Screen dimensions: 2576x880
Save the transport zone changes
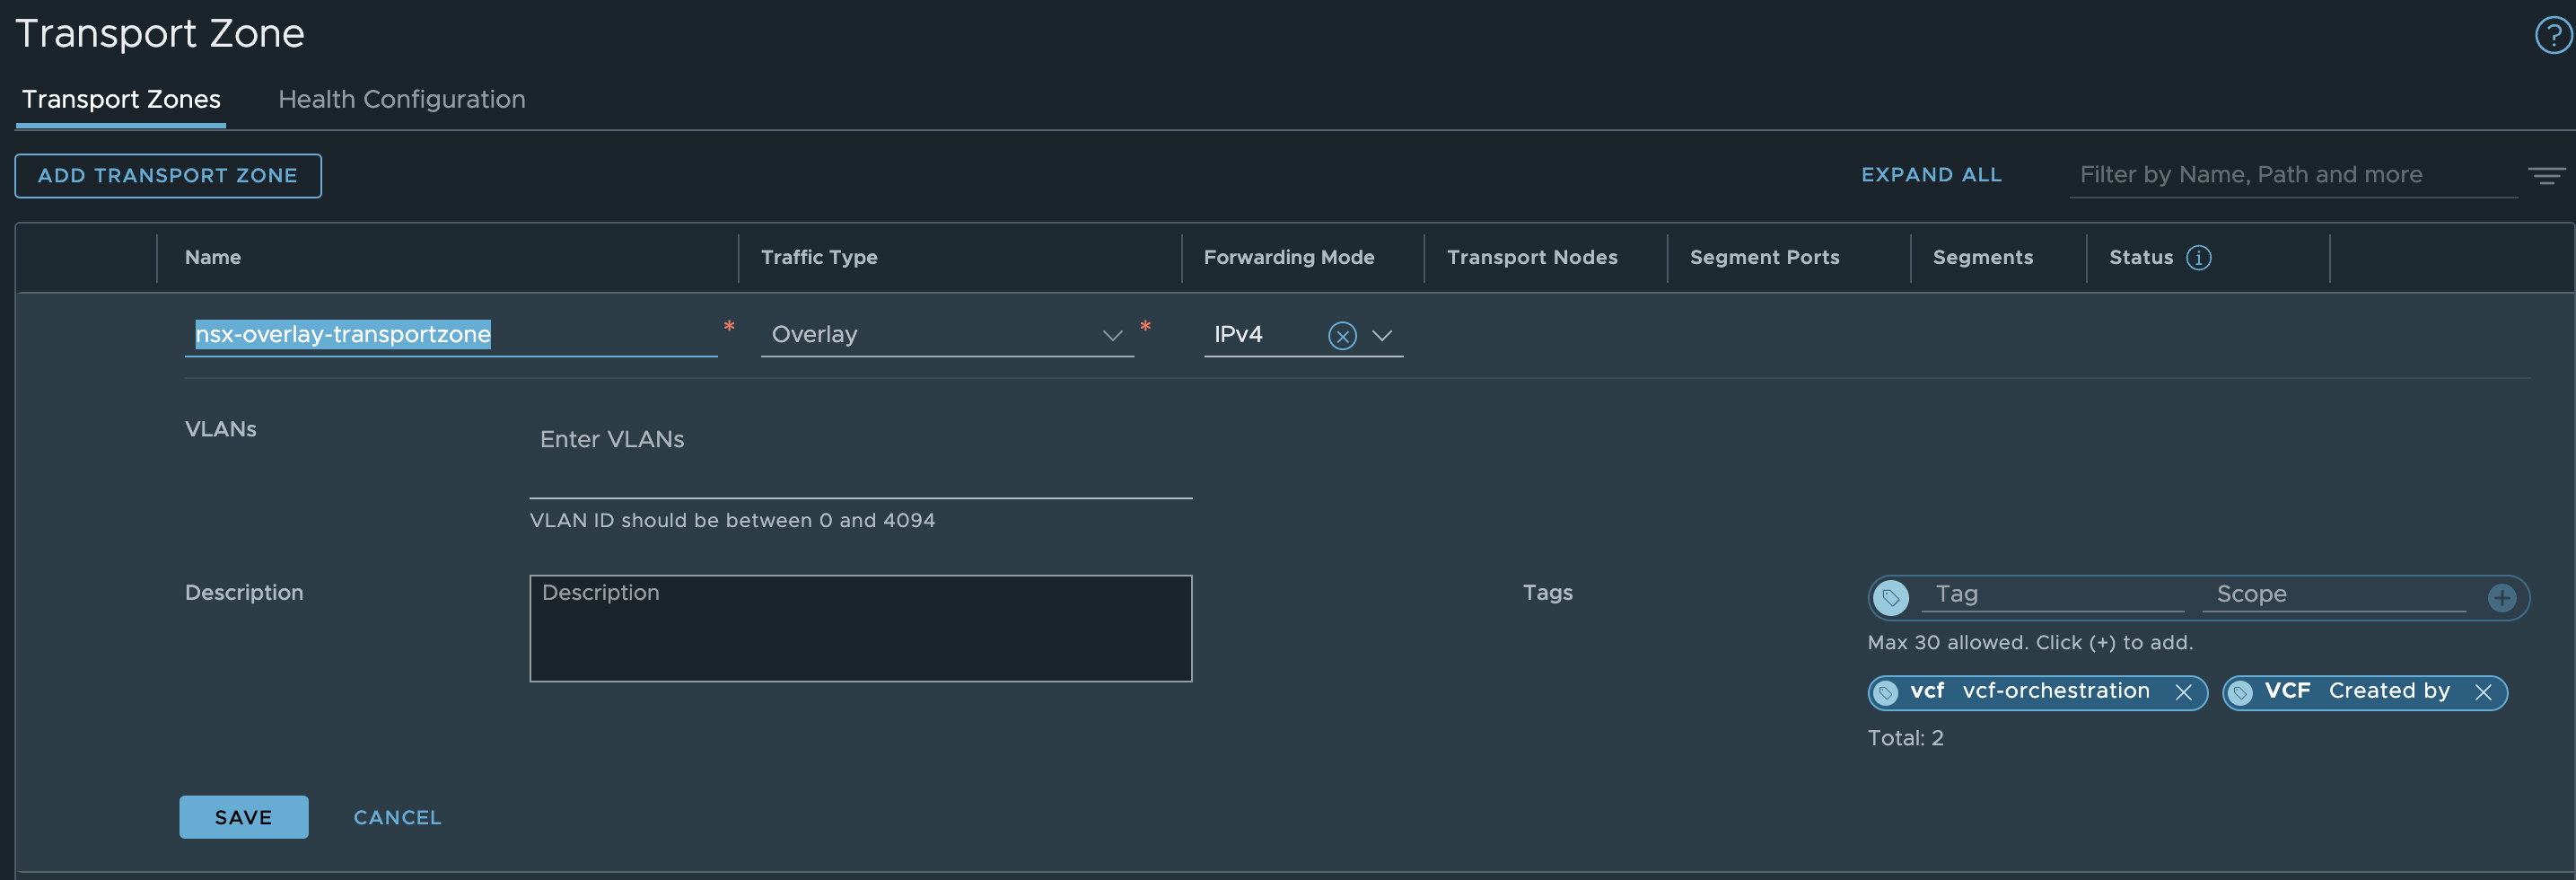pyautogui.click(x=243, y=817)
